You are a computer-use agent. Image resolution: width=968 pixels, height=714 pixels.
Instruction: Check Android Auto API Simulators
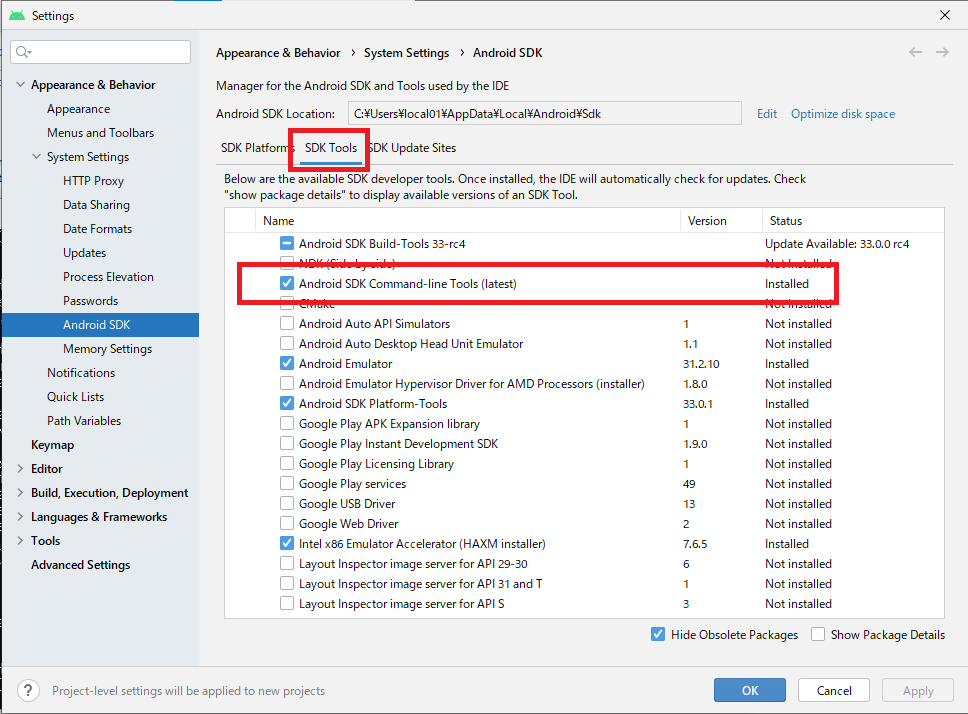pyautogui.click(x=286, y=323)
